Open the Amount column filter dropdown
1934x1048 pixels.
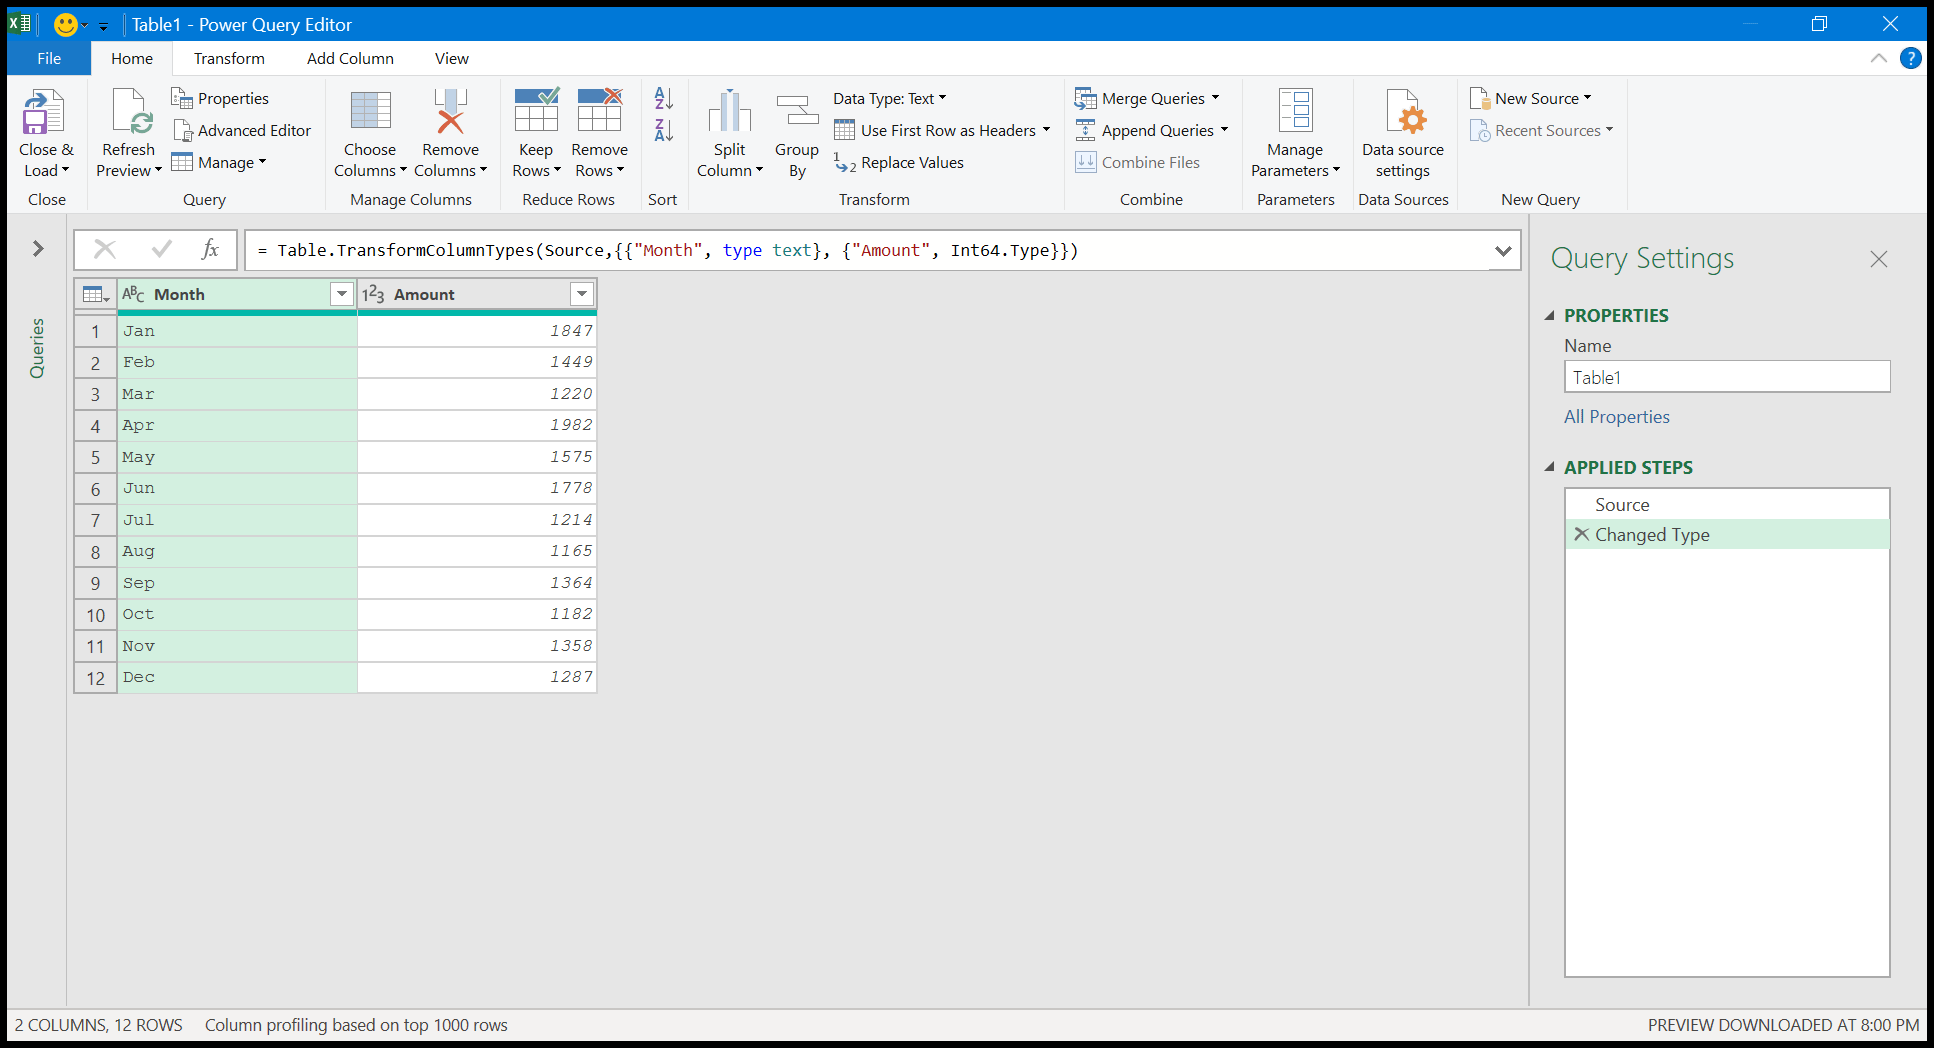point(581,294)
